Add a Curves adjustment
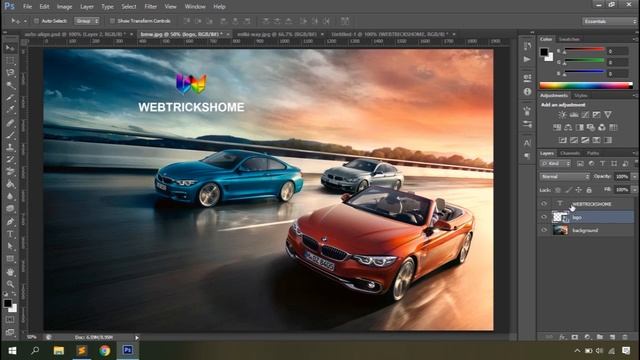This screenshot has height=360, width=640. coord(585,115)
